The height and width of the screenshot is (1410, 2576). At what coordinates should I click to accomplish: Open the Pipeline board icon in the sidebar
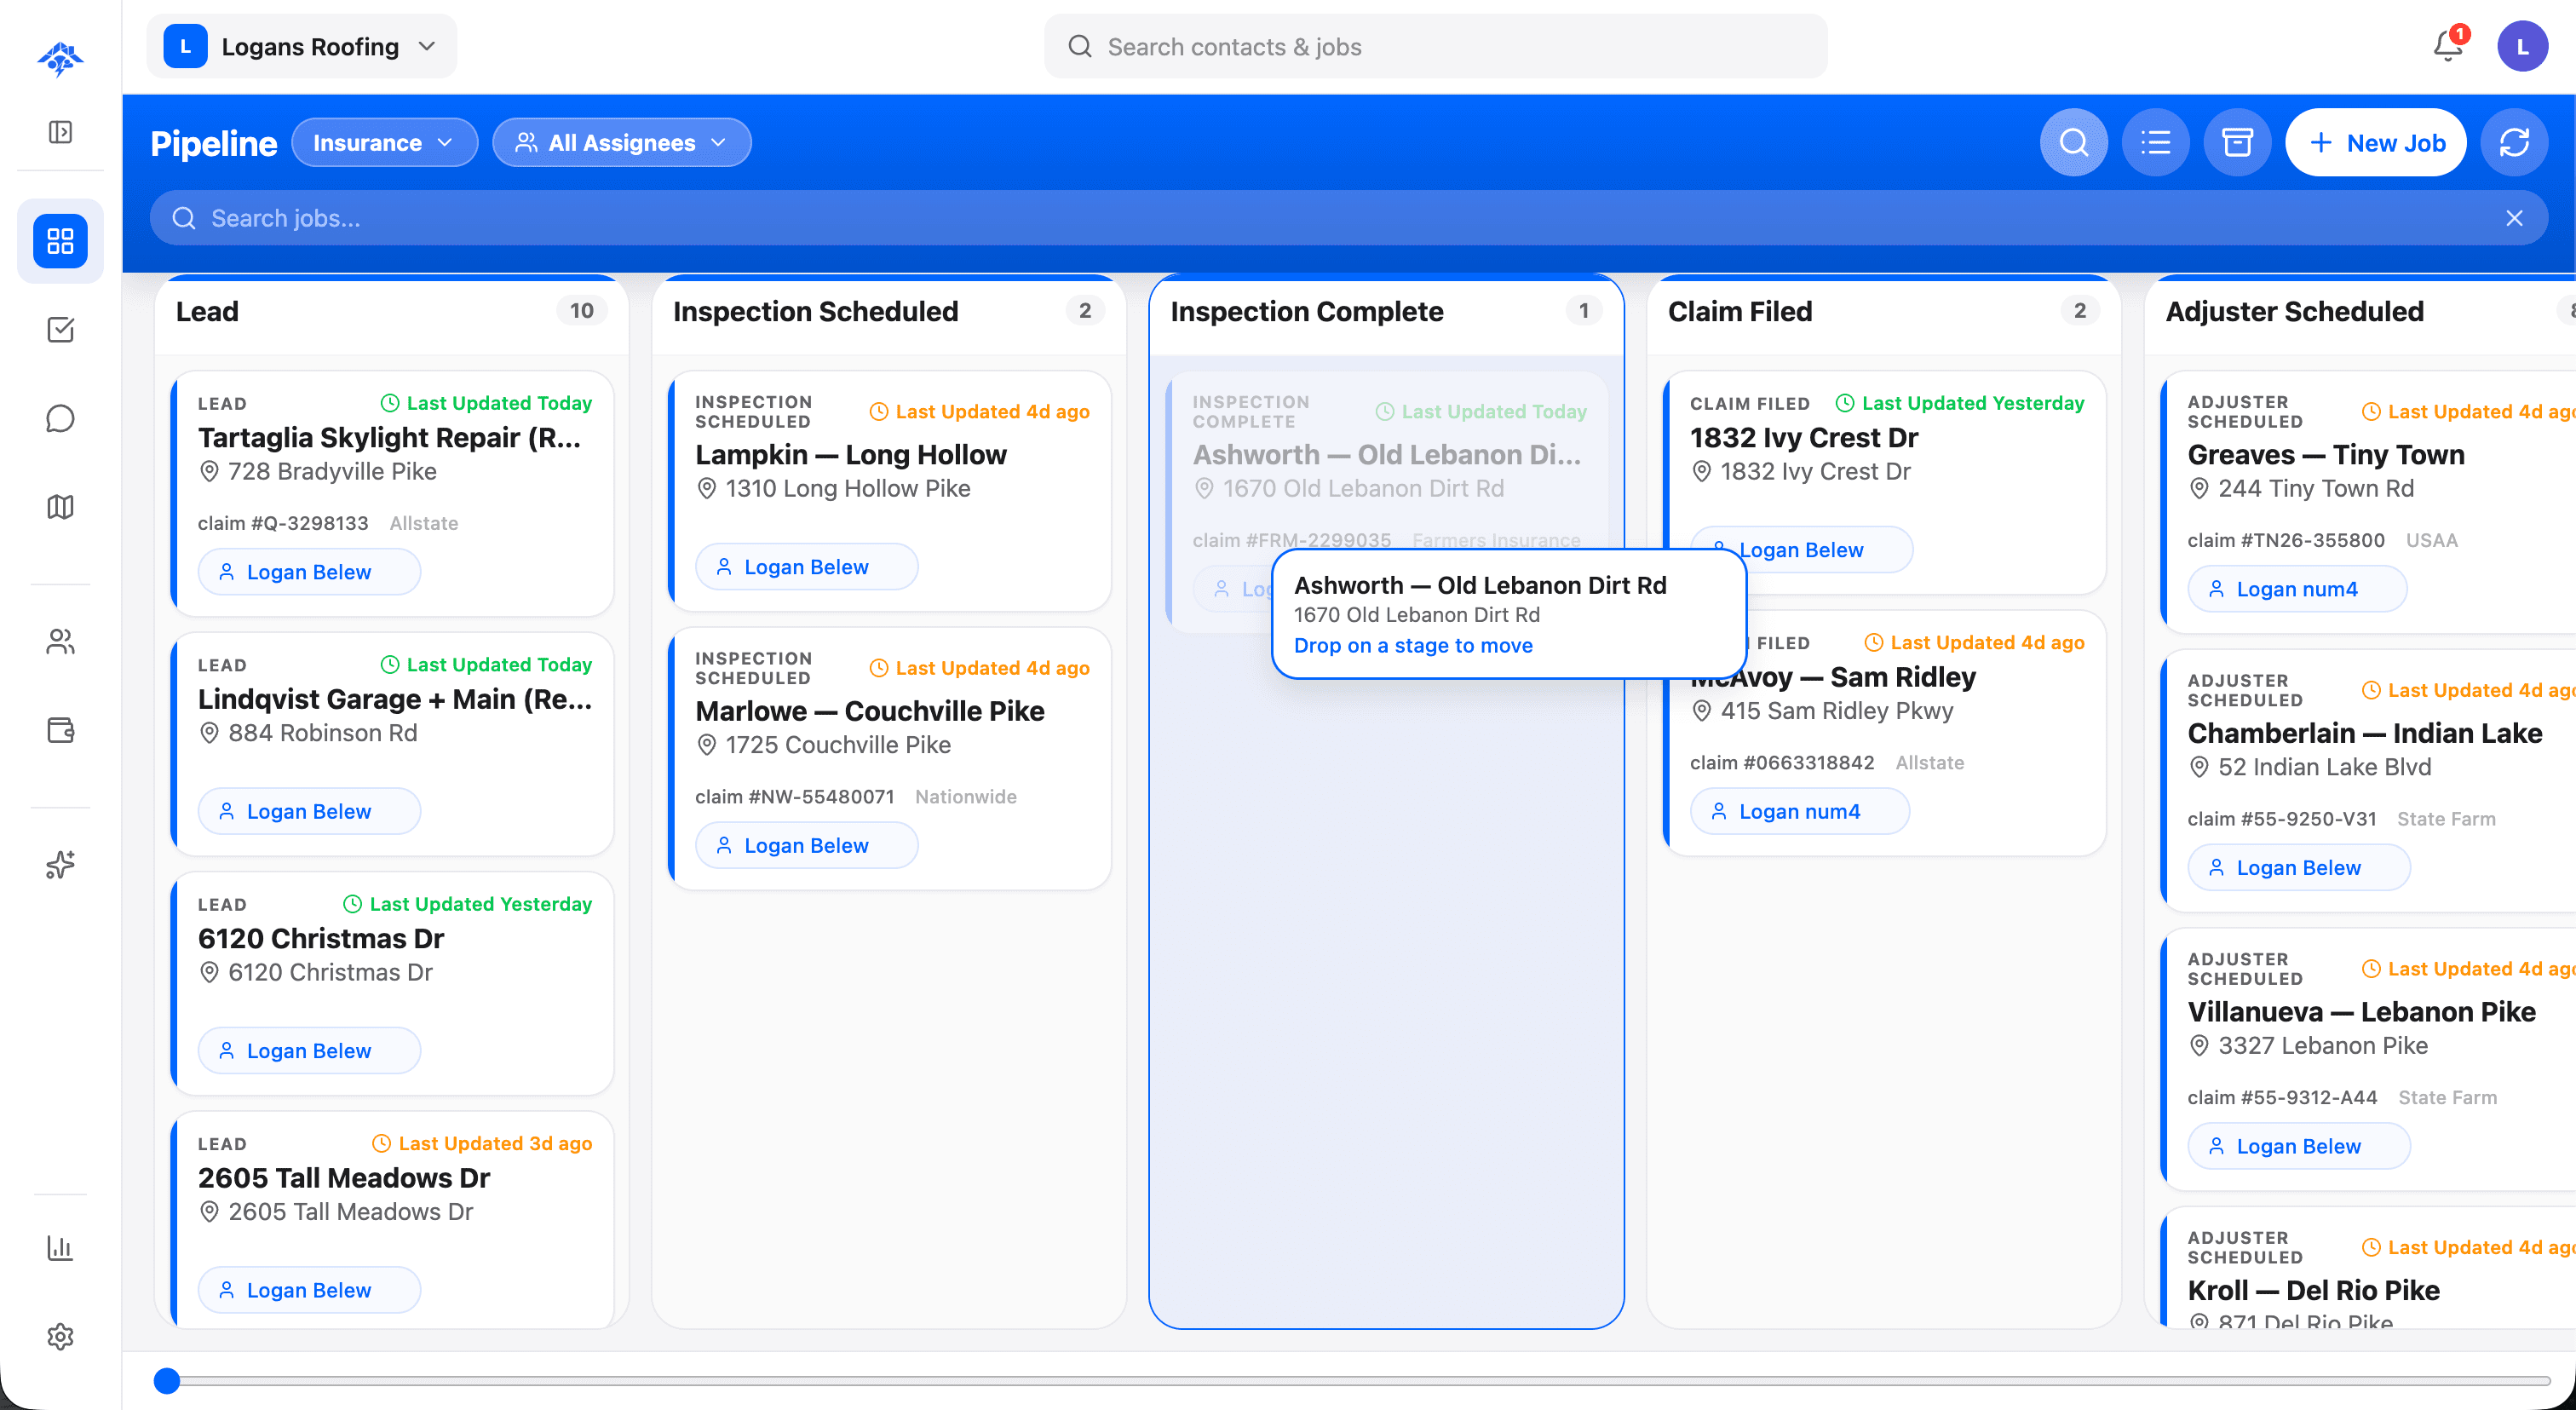coord(60,241)
